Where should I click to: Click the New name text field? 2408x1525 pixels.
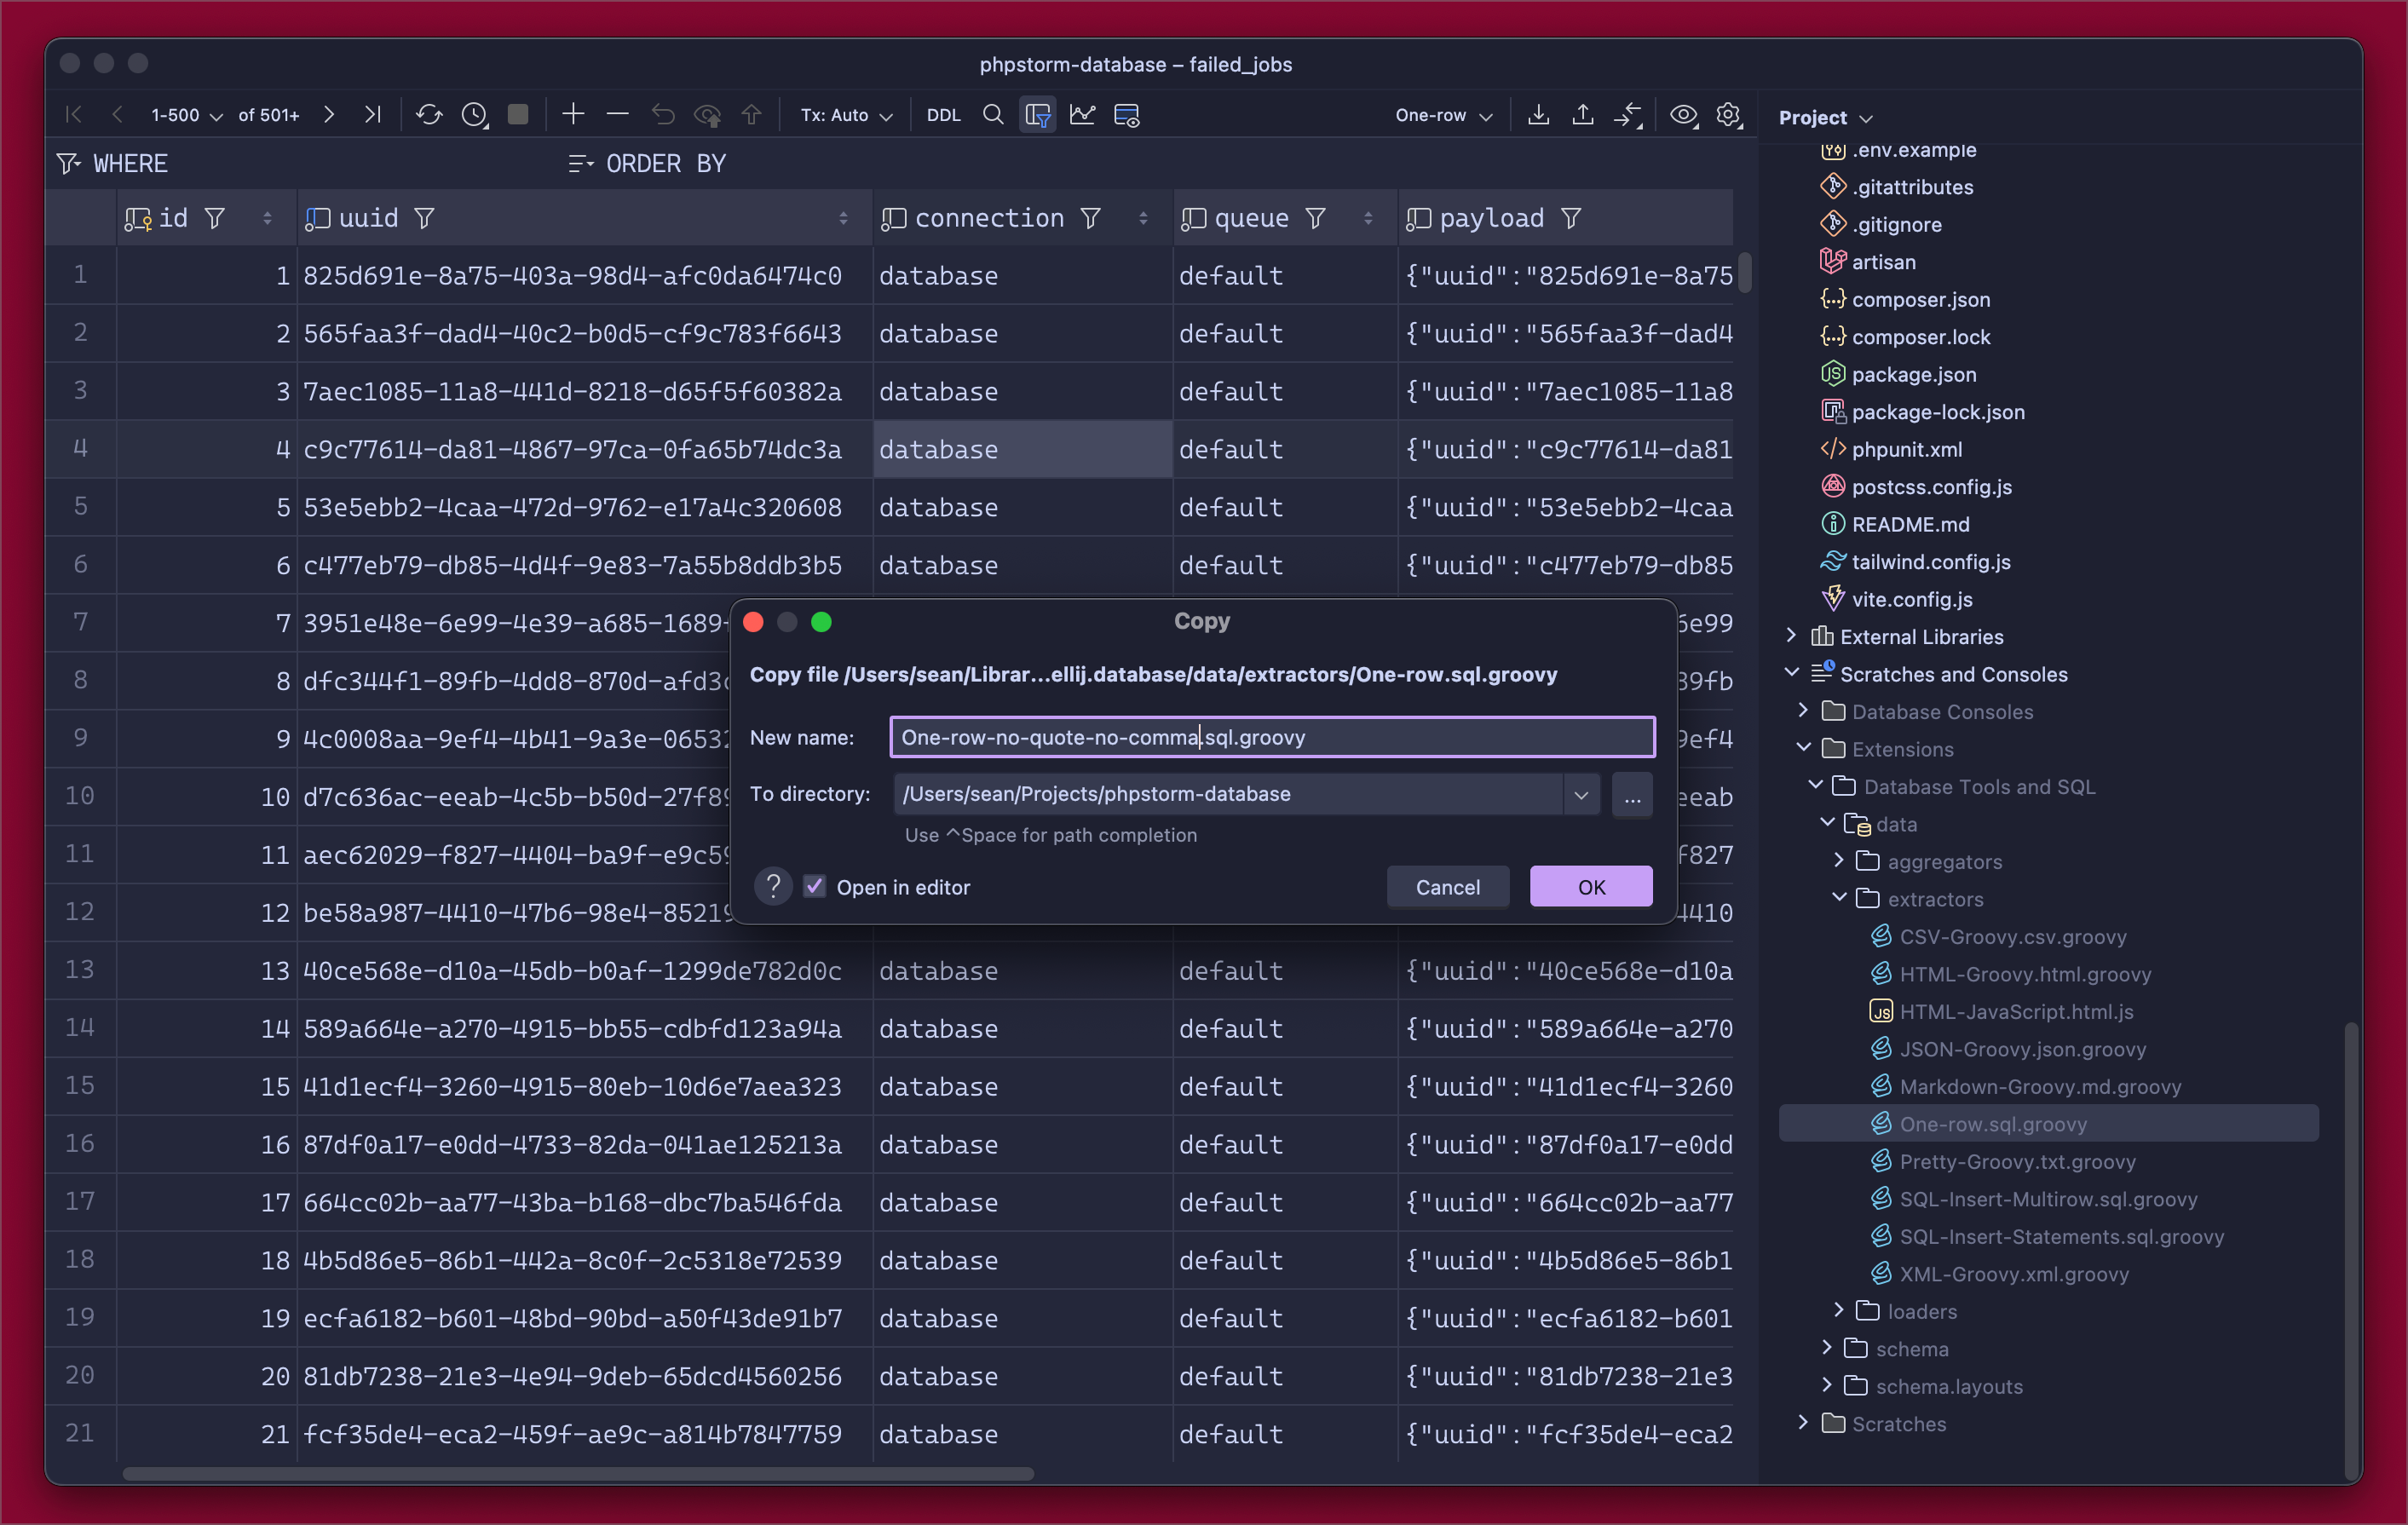click(1272, 737)
